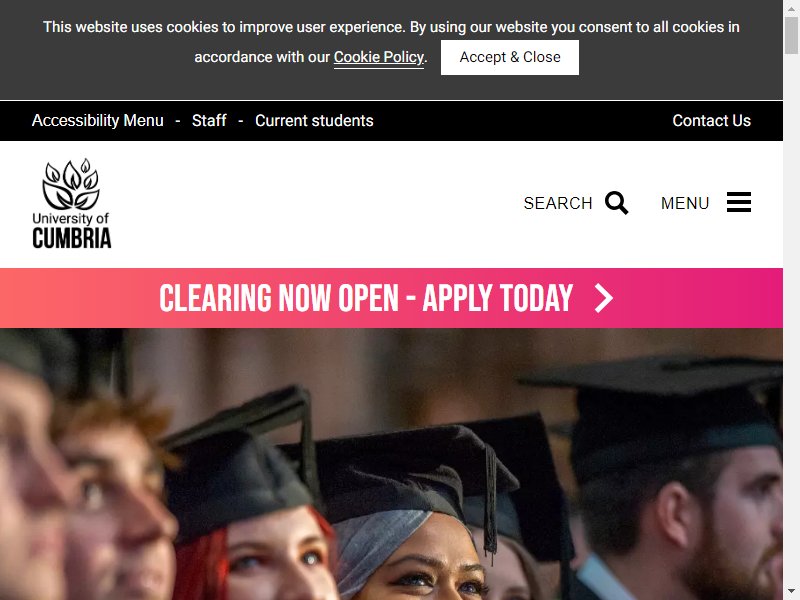
Task: Click the scrollbar up arrow
Action: [x=791, y=8]
